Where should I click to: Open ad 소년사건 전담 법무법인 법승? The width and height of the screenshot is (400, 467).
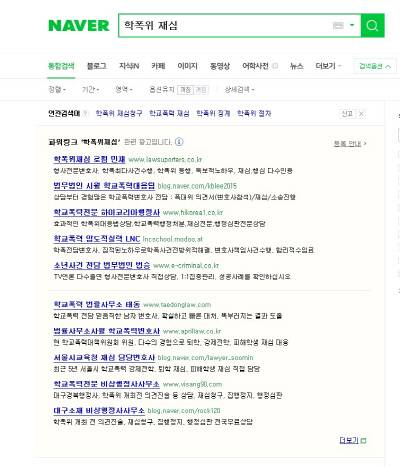pyautogui.click(x=102, y=265)
